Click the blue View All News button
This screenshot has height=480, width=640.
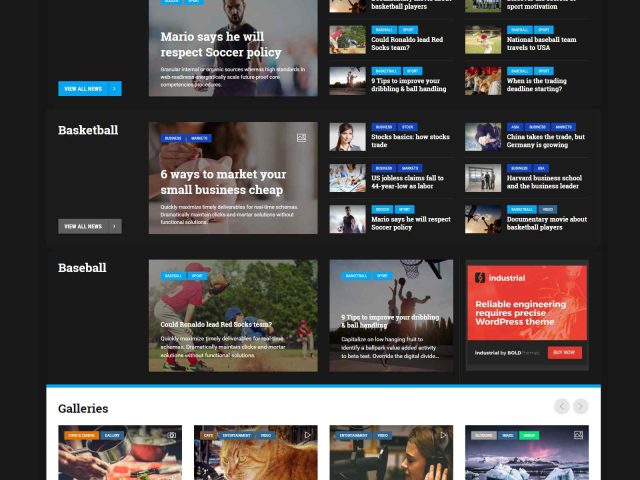pyautogui.click(x=90, y=89)
